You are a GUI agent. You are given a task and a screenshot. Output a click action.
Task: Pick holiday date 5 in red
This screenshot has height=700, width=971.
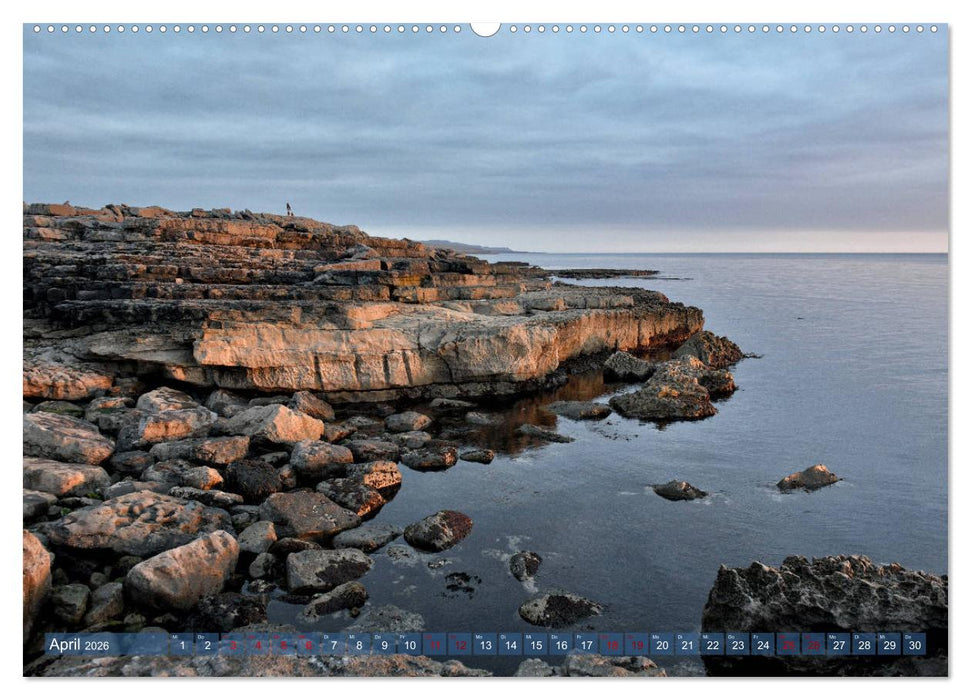(283, 648)
